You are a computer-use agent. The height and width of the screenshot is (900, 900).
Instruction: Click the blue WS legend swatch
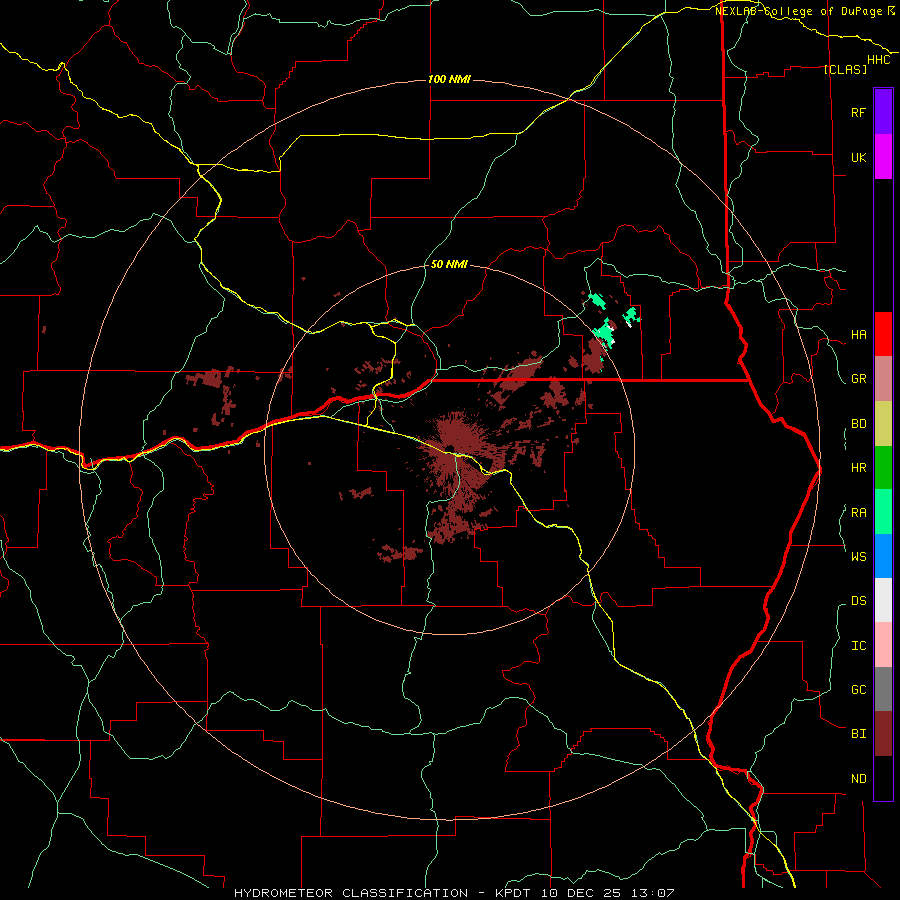coord(883,556)
